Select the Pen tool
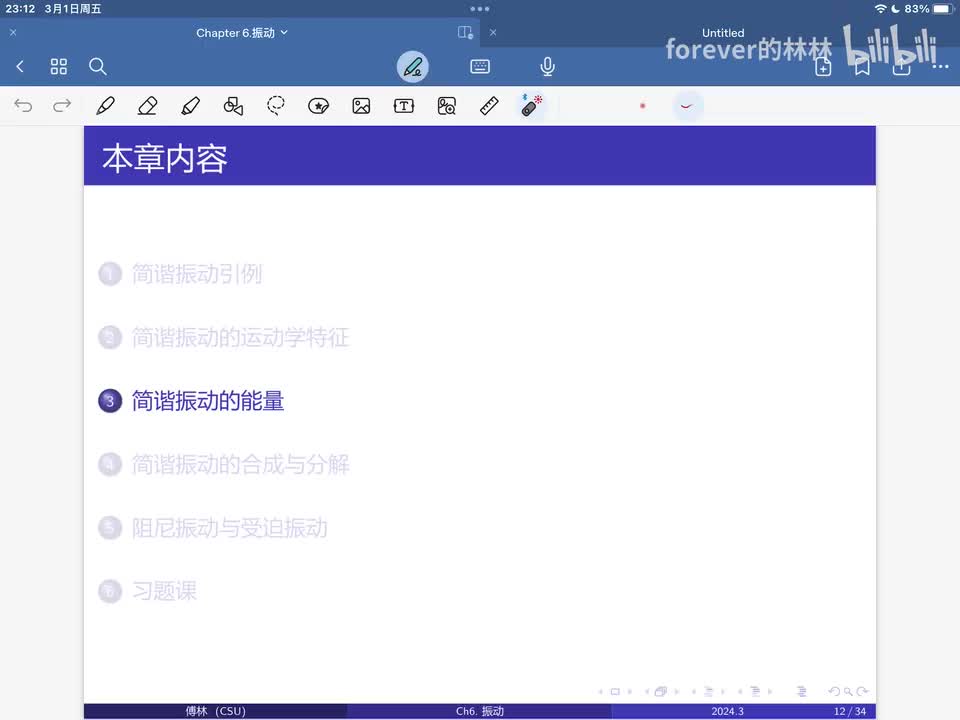960x720 pixels. tap(105, 106)
